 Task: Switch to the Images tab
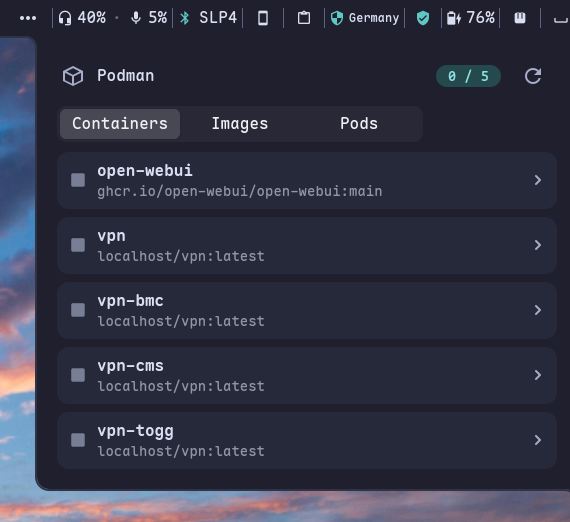click(240, 124)
